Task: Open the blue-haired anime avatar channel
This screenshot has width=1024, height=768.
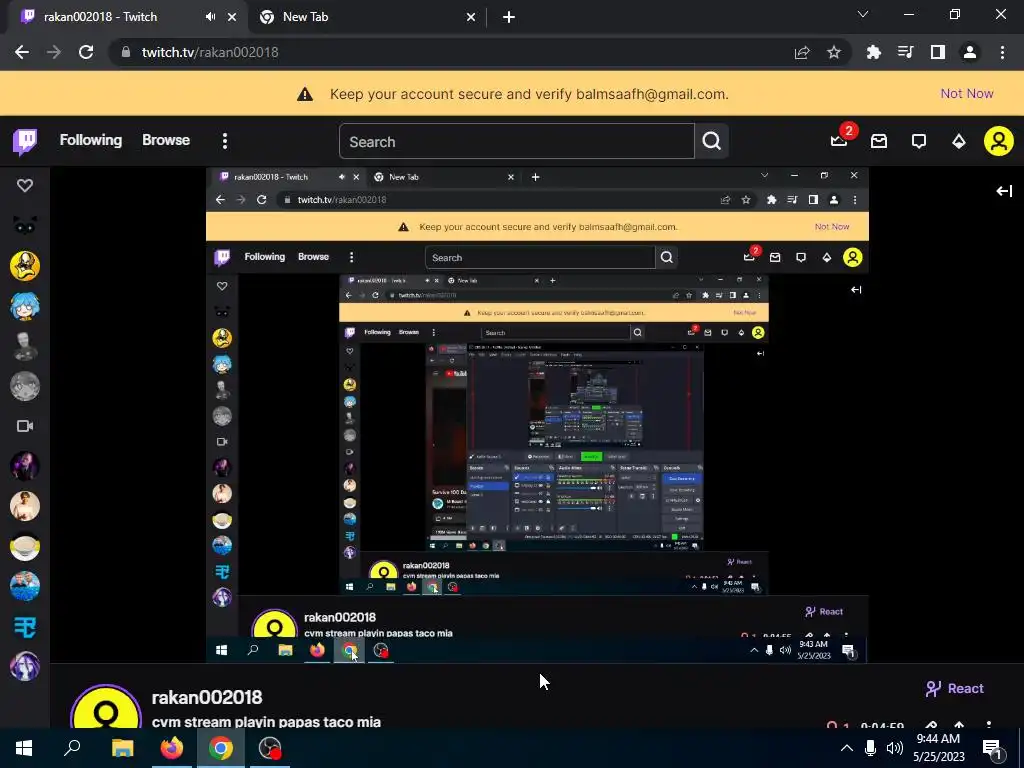Action: [x=25, y=306]
